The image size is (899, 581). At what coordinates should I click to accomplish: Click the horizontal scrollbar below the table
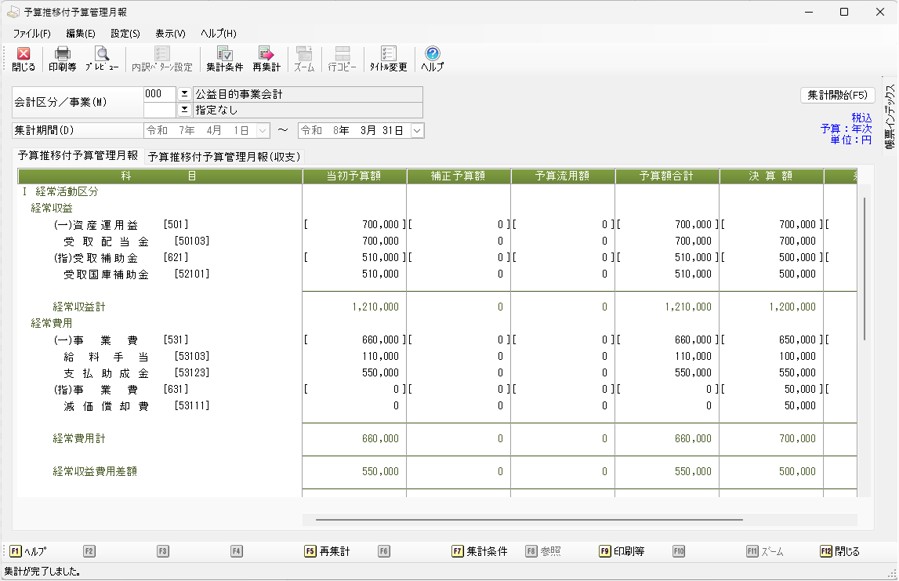tap(529, 520)
